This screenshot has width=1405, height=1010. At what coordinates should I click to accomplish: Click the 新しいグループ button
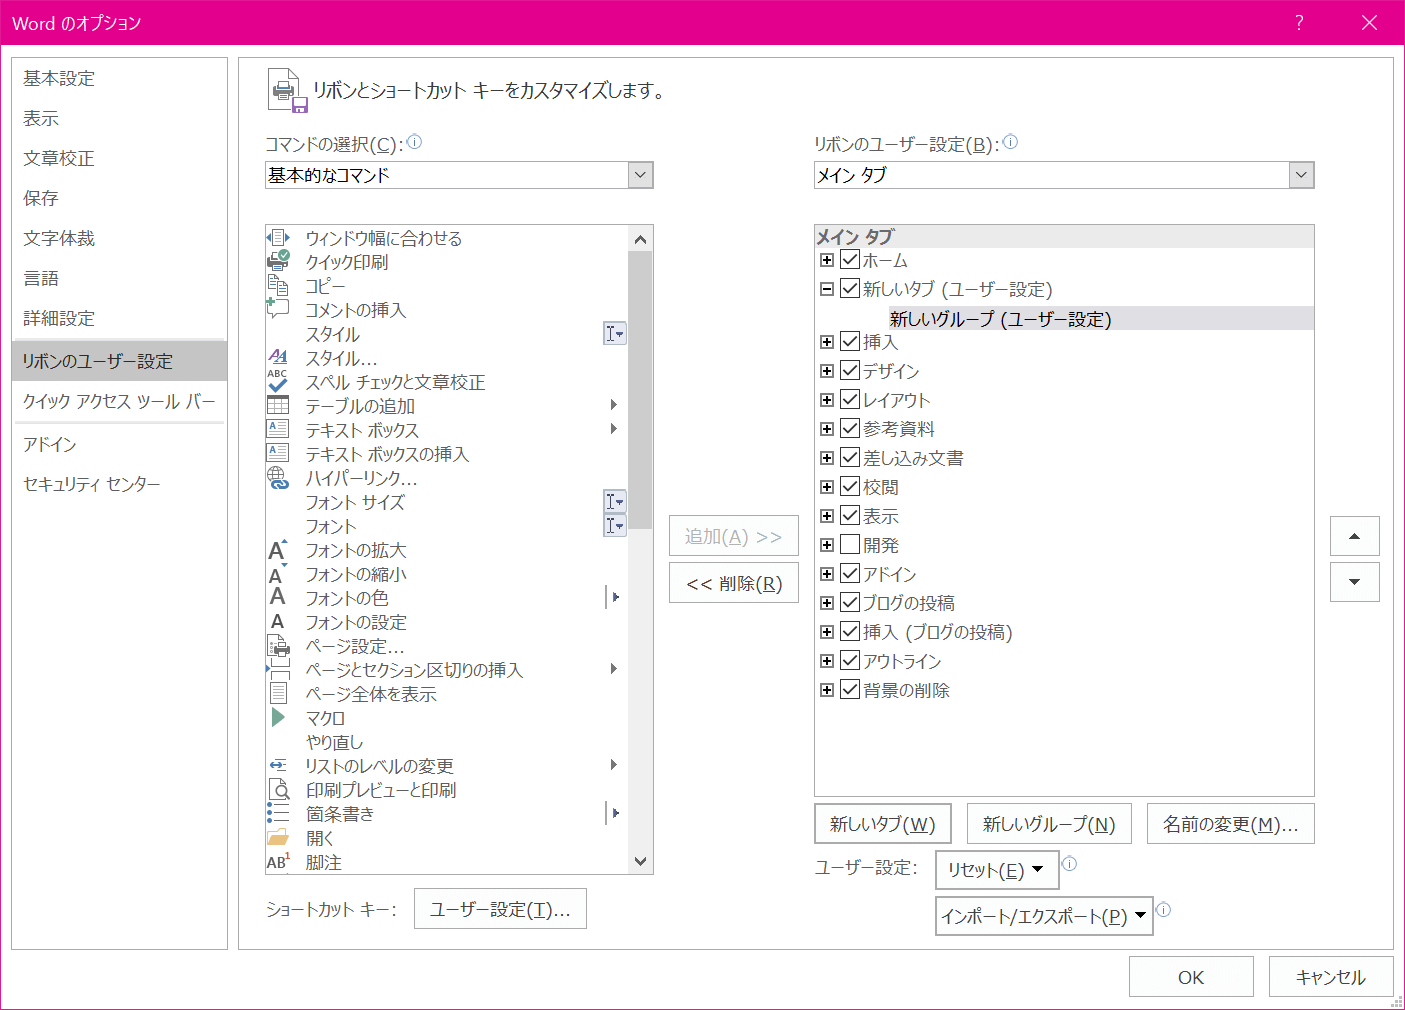pos(1049,824)
